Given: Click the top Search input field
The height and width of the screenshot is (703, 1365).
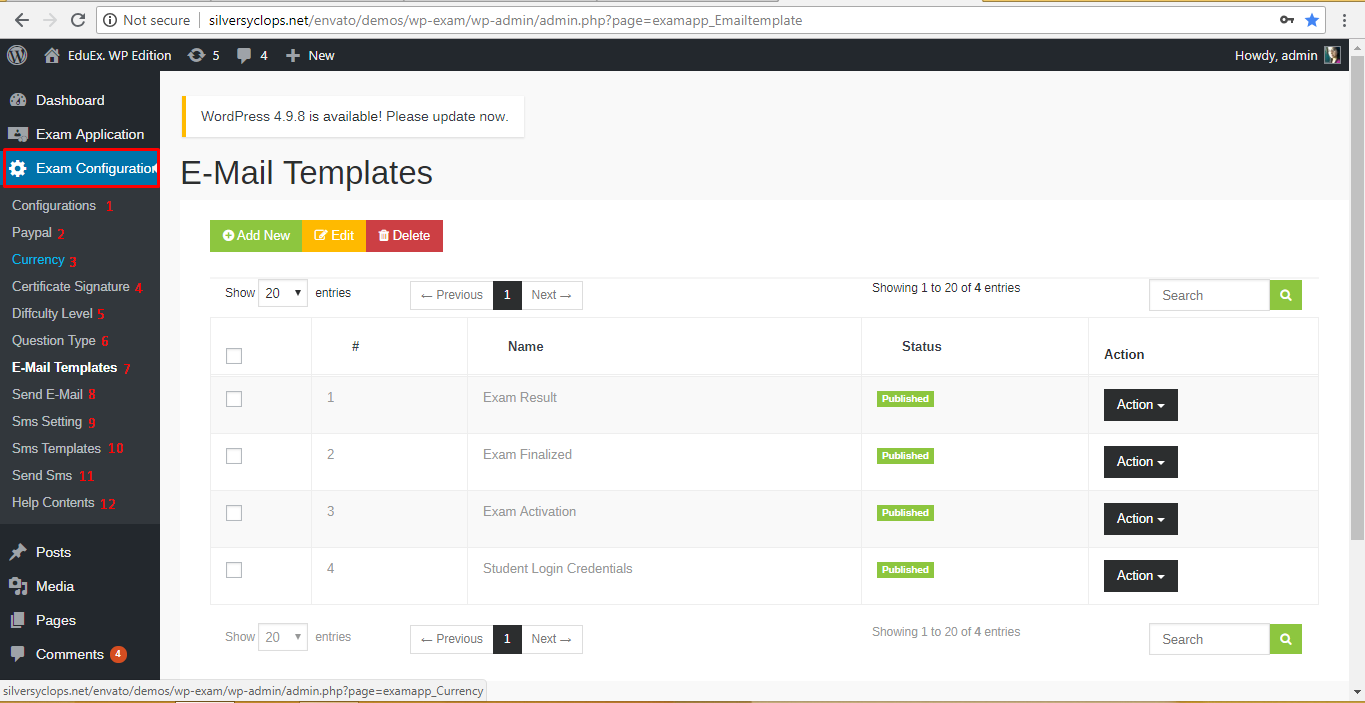Looking at the screenshot, I should click(x=1210, y=295).
